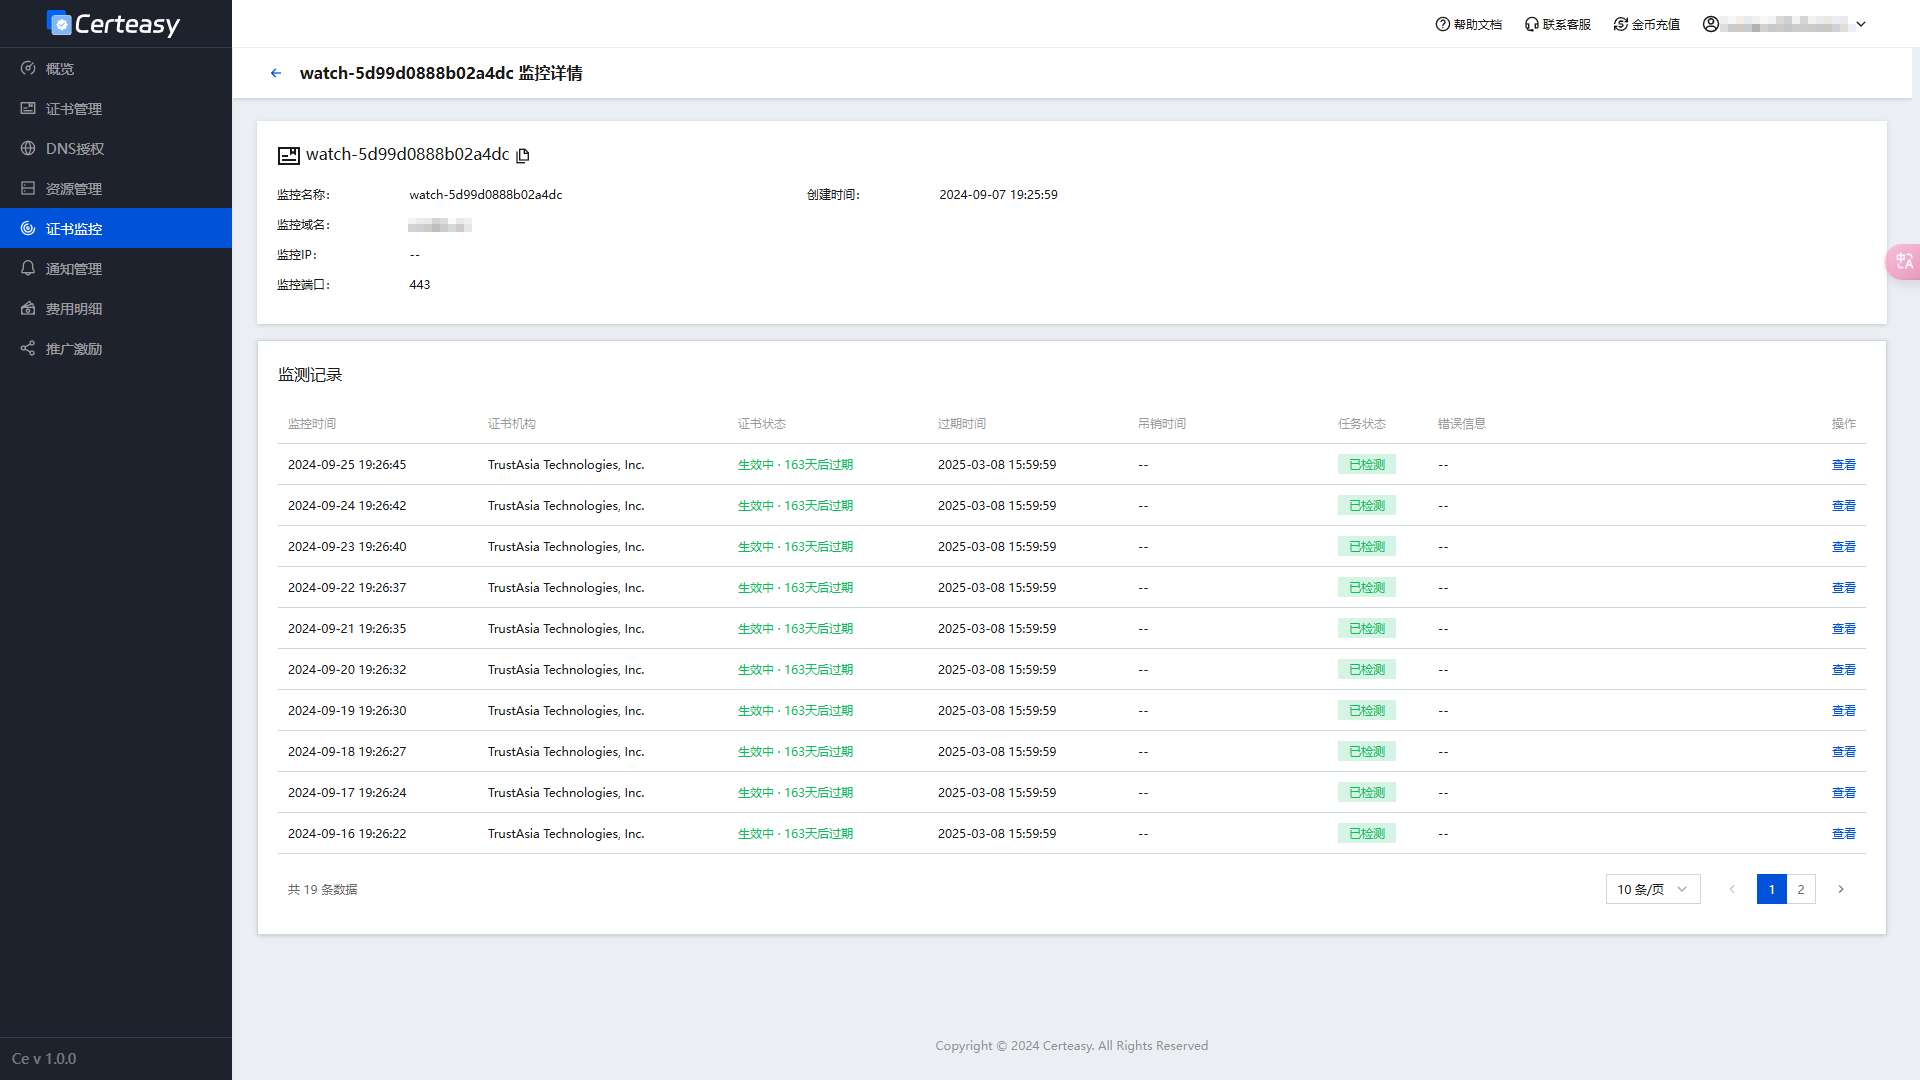Open 通知管理 sidebar entry
Screen dimensions: 1920x1080
click(116, 268)
